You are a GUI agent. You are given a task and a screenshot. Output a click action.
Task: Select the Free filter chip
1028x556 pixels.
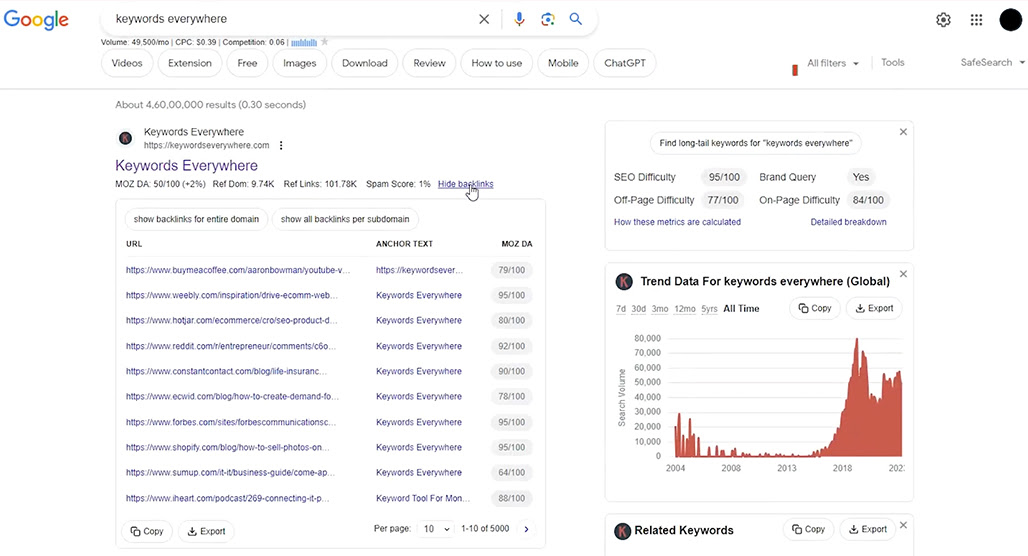tap(247, 63)
